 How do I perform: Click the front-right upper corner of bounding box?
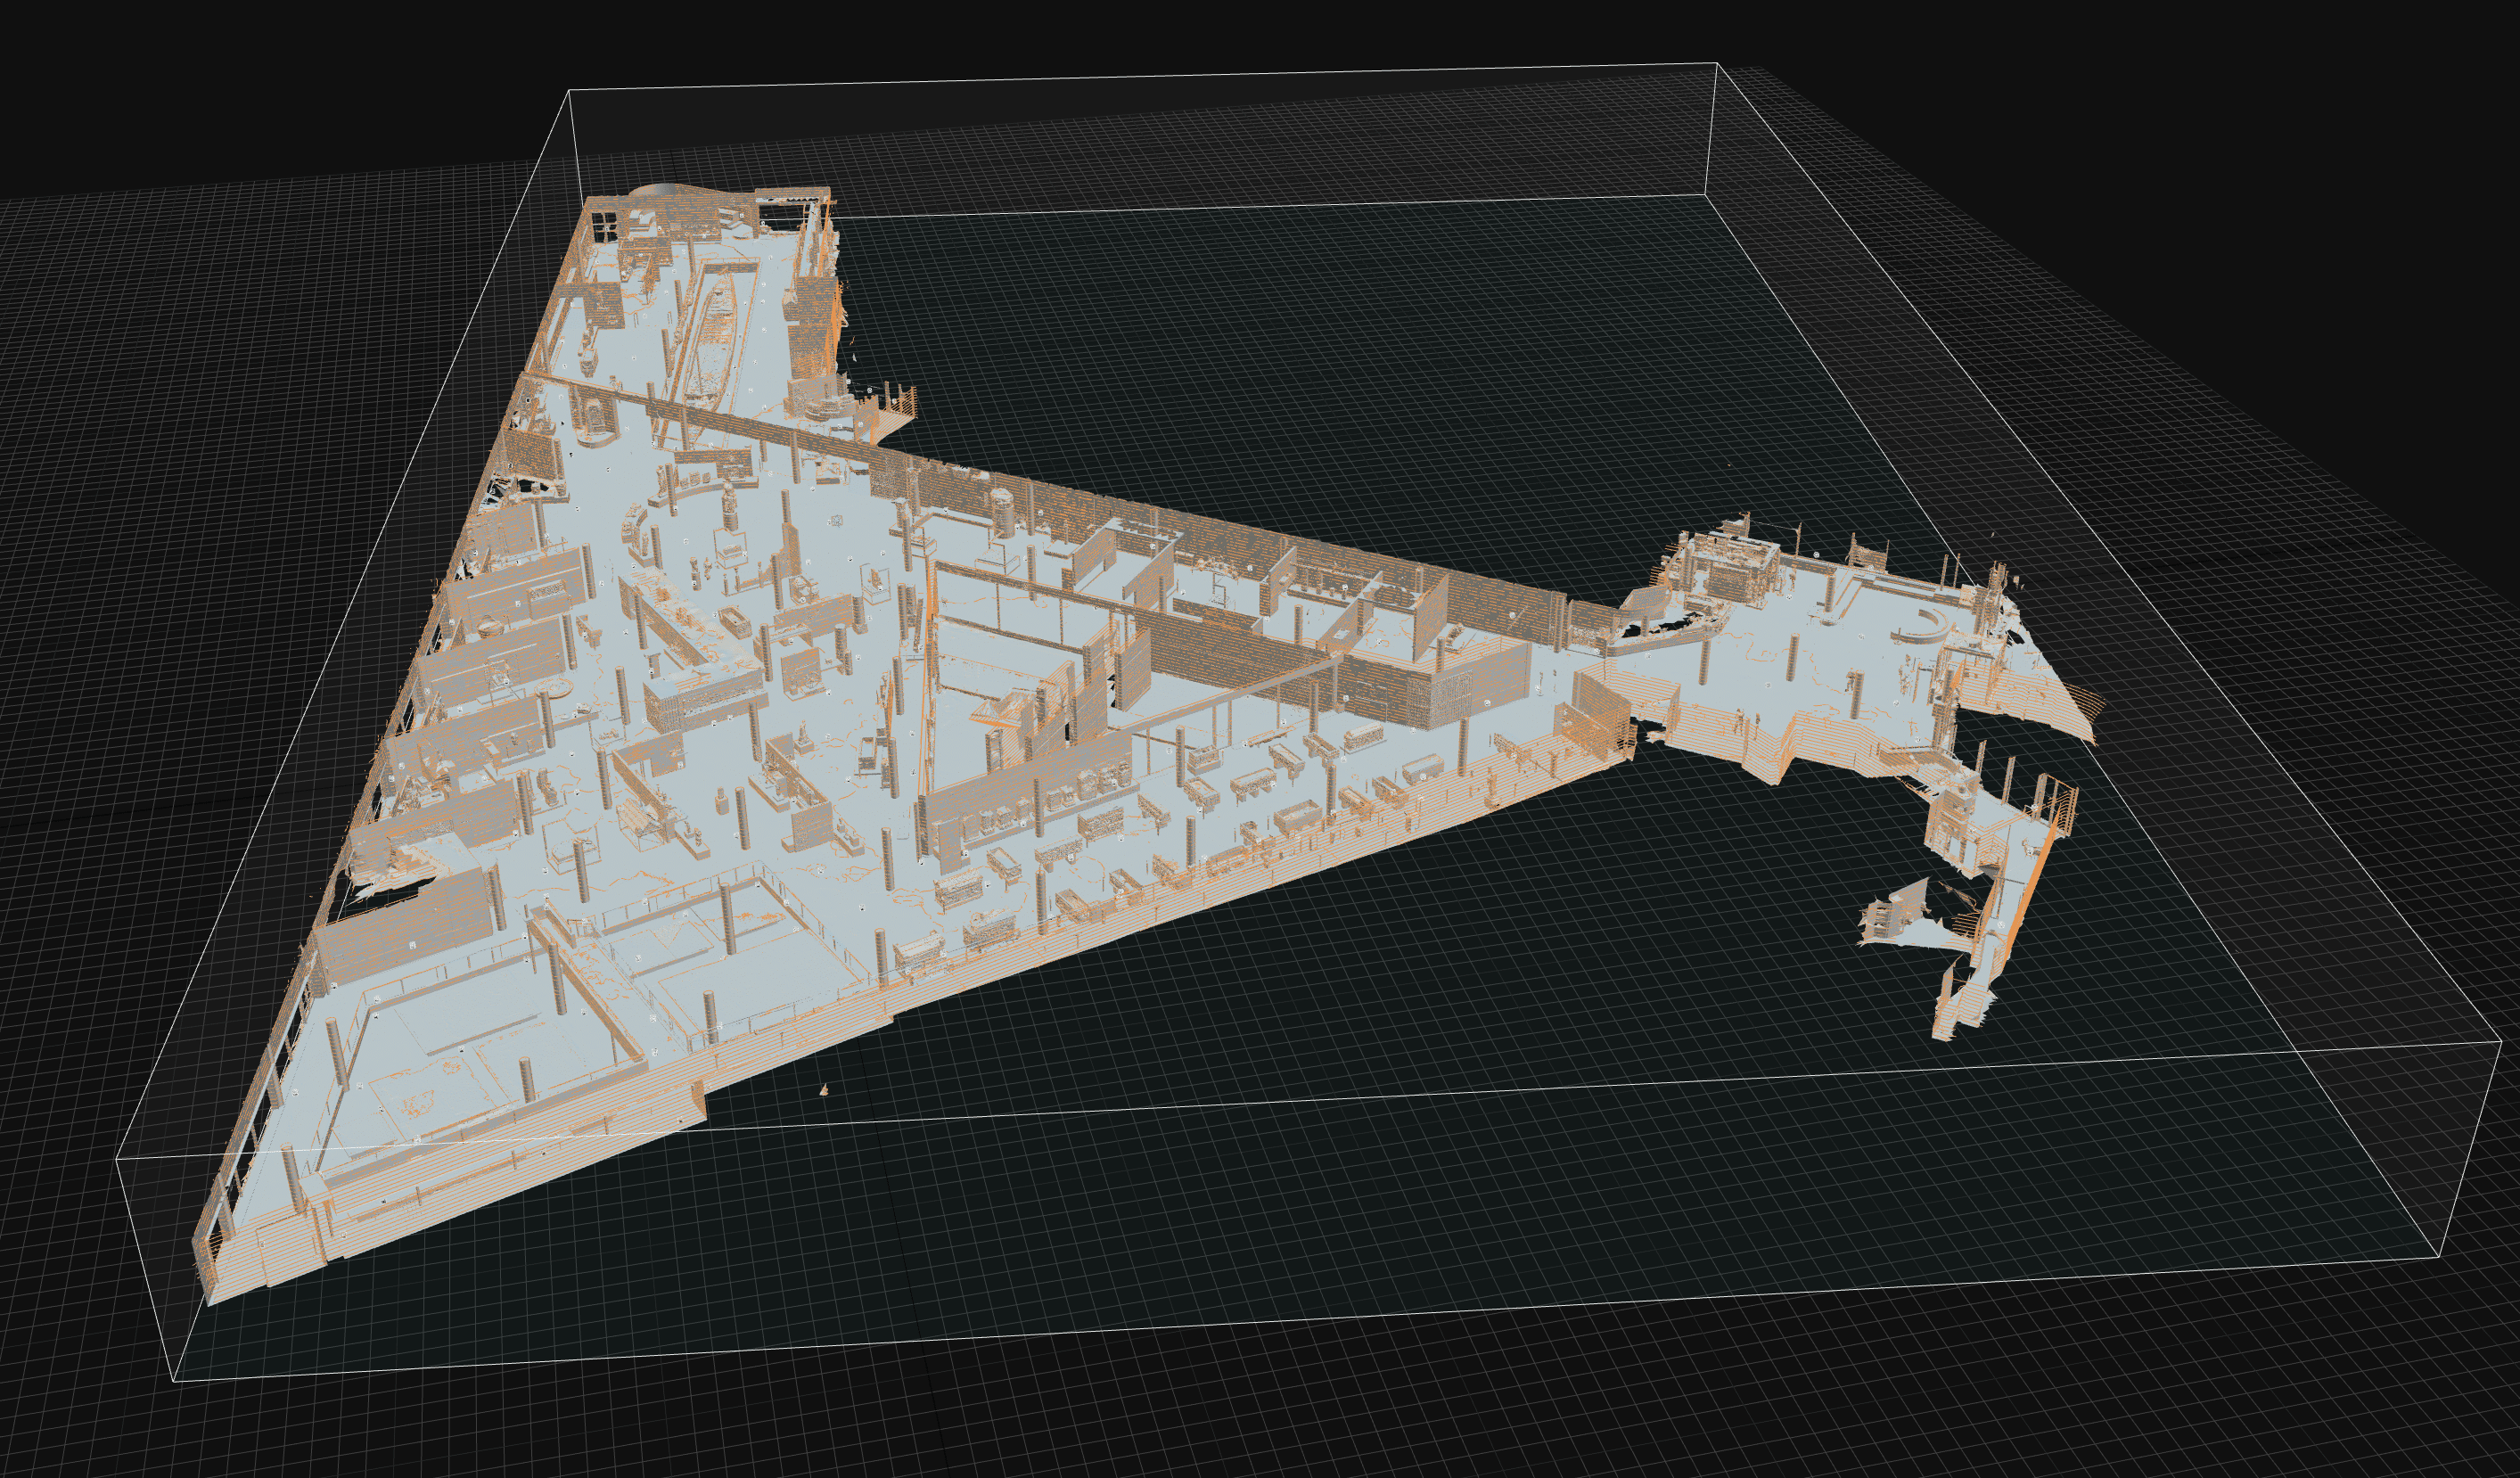point(2502,1041)
